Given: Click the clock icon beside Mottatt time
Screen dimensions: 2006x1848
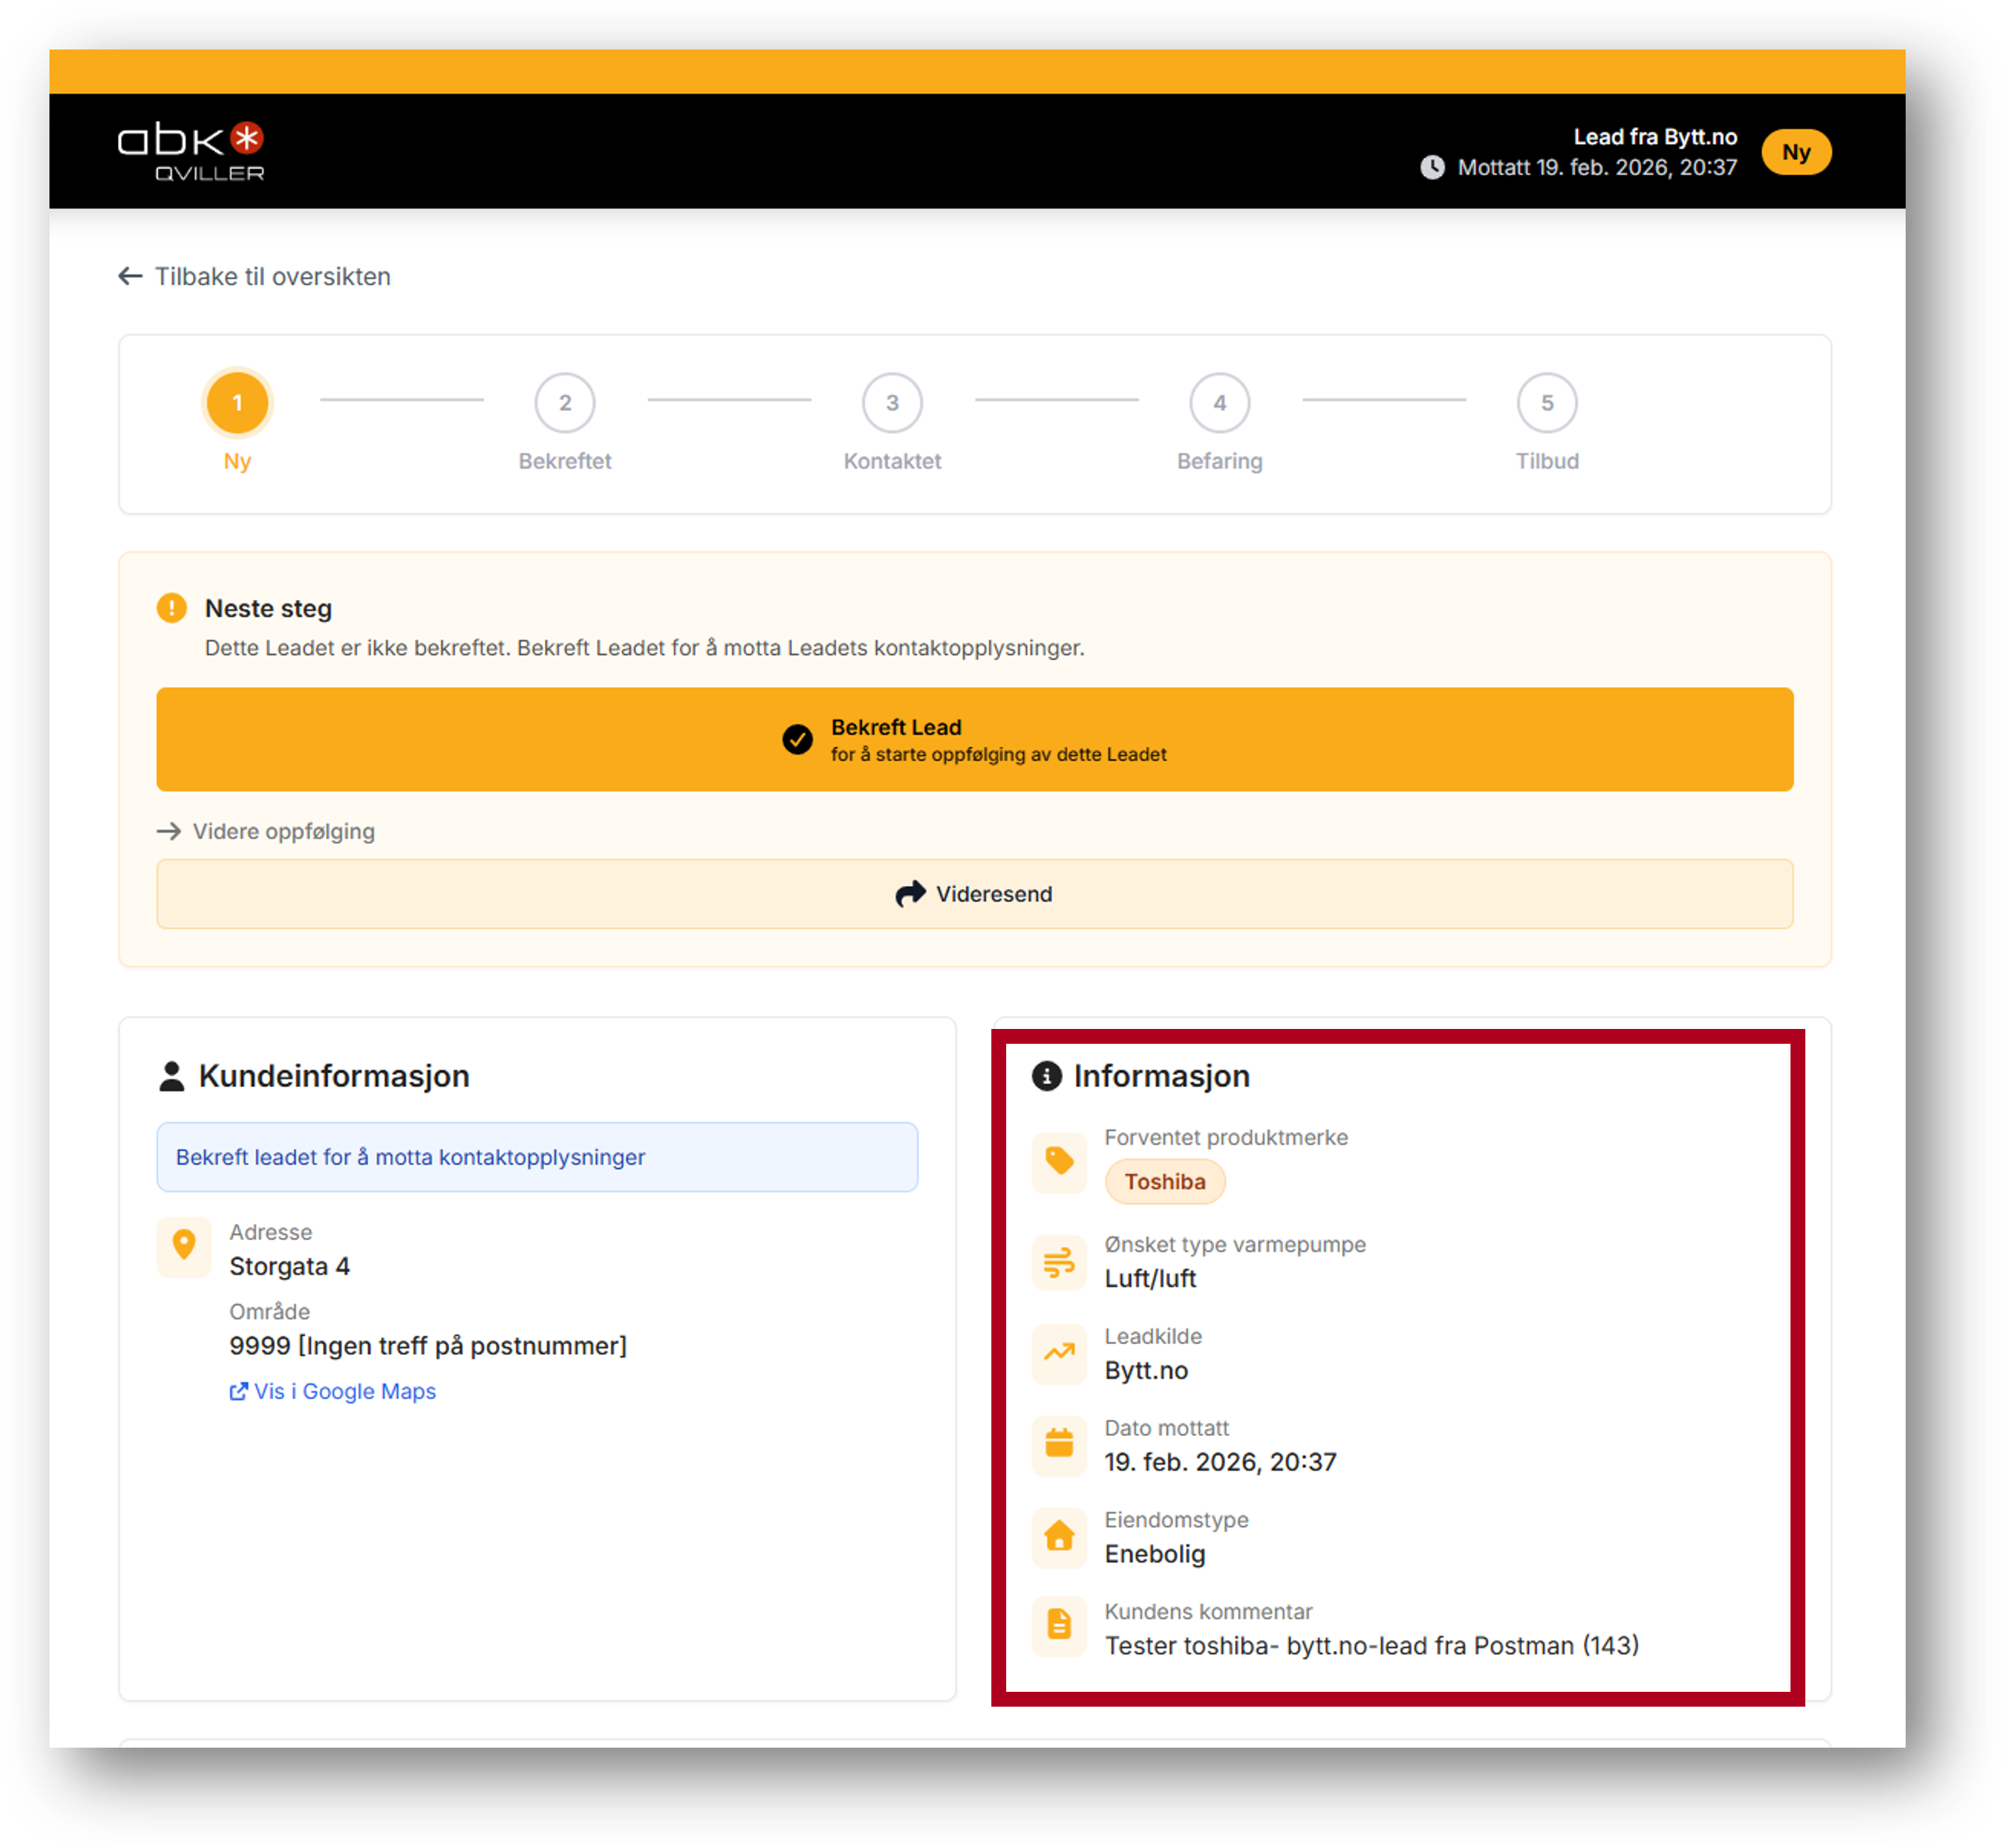Looking at the screenshot, I should pos(1432,167).
